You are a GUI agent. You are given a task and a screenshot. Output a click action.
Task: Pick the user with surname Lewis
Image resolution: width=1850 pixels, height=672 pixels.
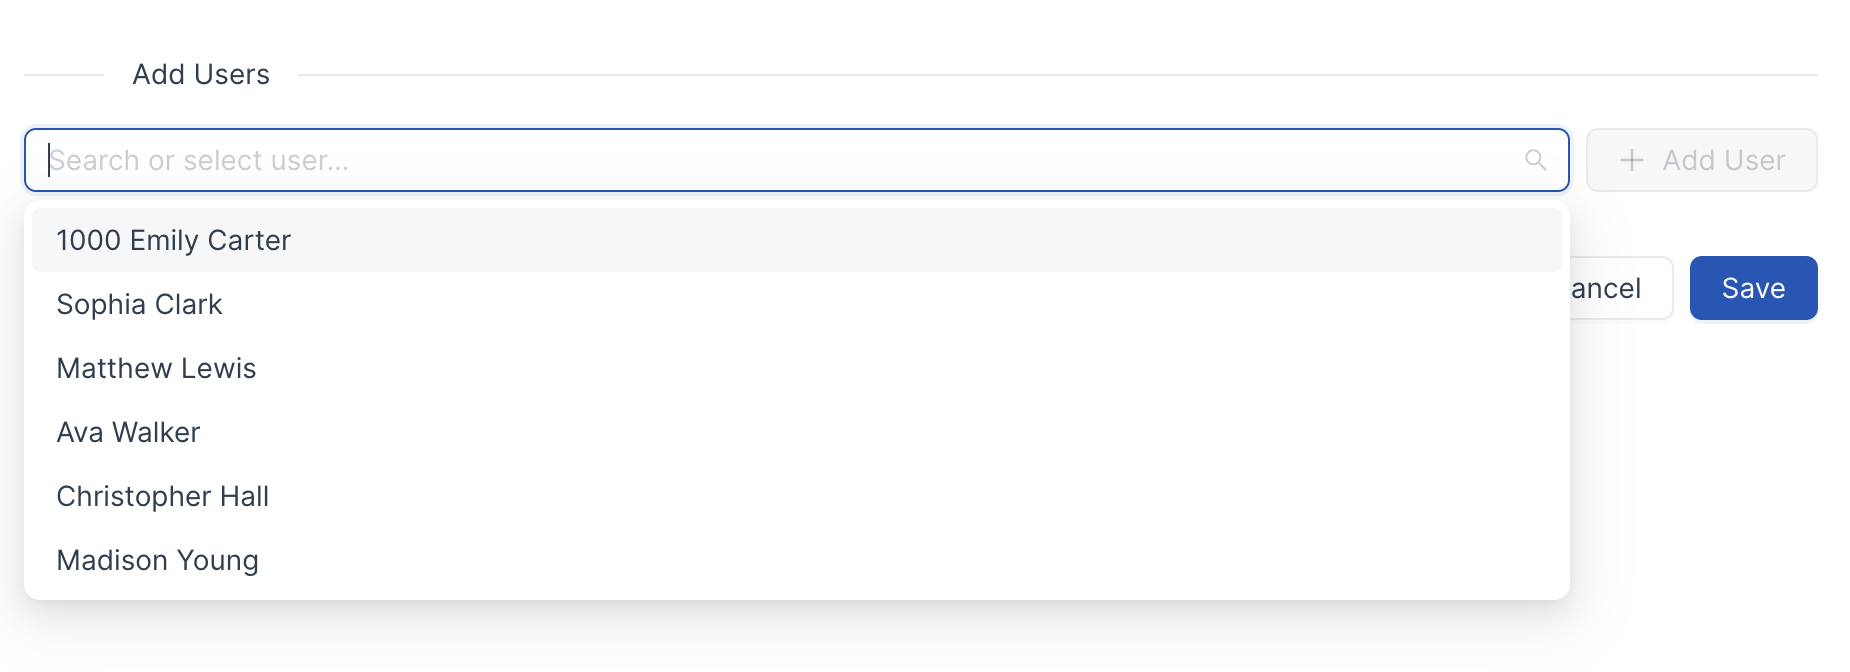tap(797, 368)
